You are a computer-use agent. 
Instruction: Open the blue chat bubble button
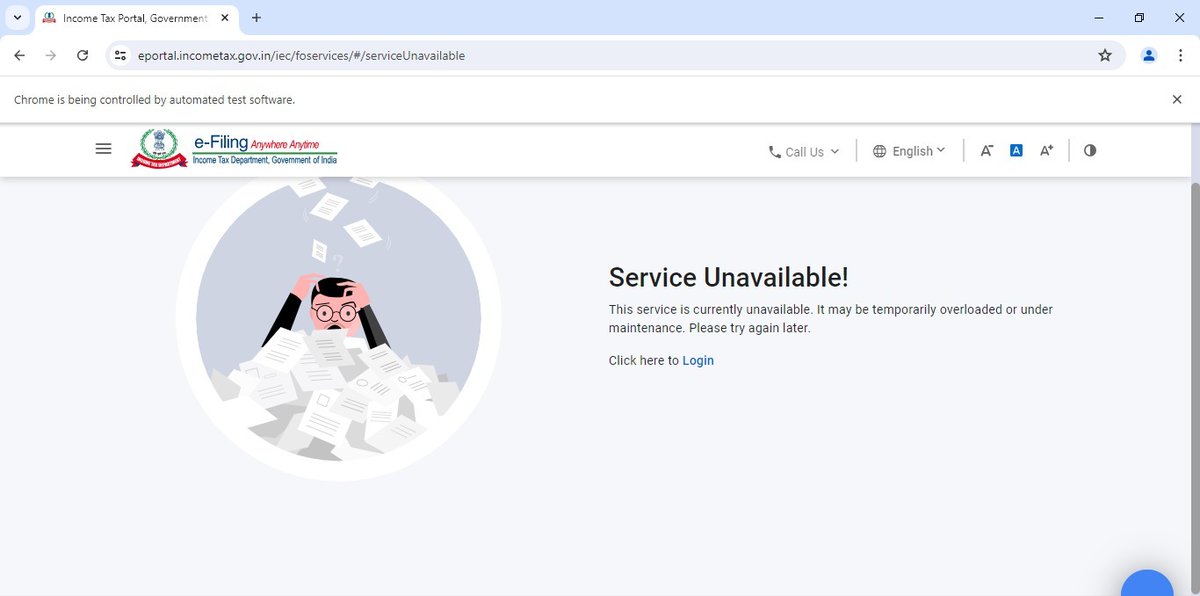(x=1147, y=583)
